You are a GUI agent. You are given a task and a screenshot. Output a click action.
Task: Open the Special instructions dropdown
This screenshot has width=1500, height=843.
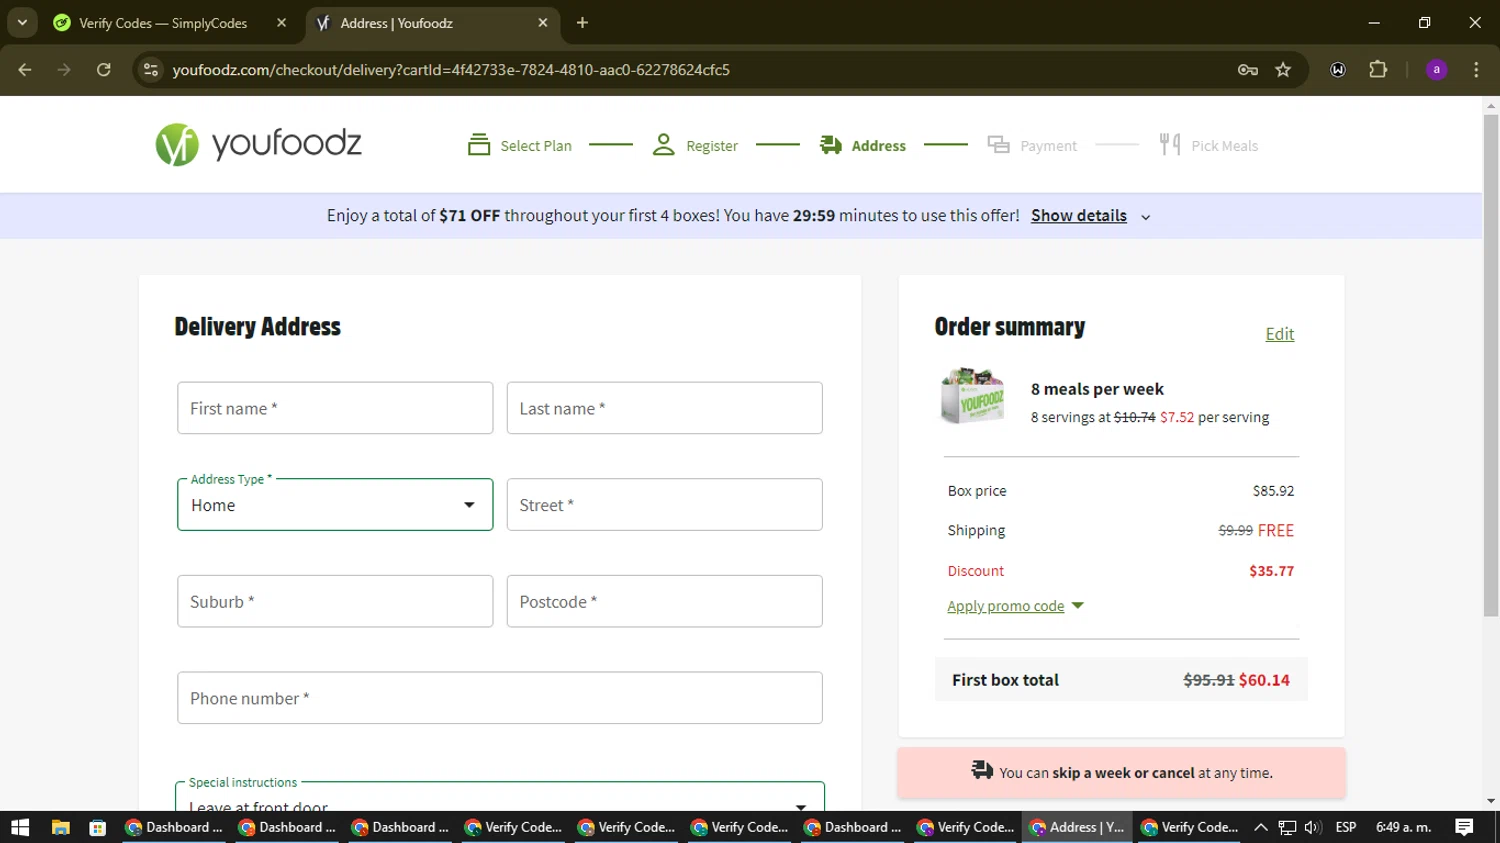pos(500,797)
